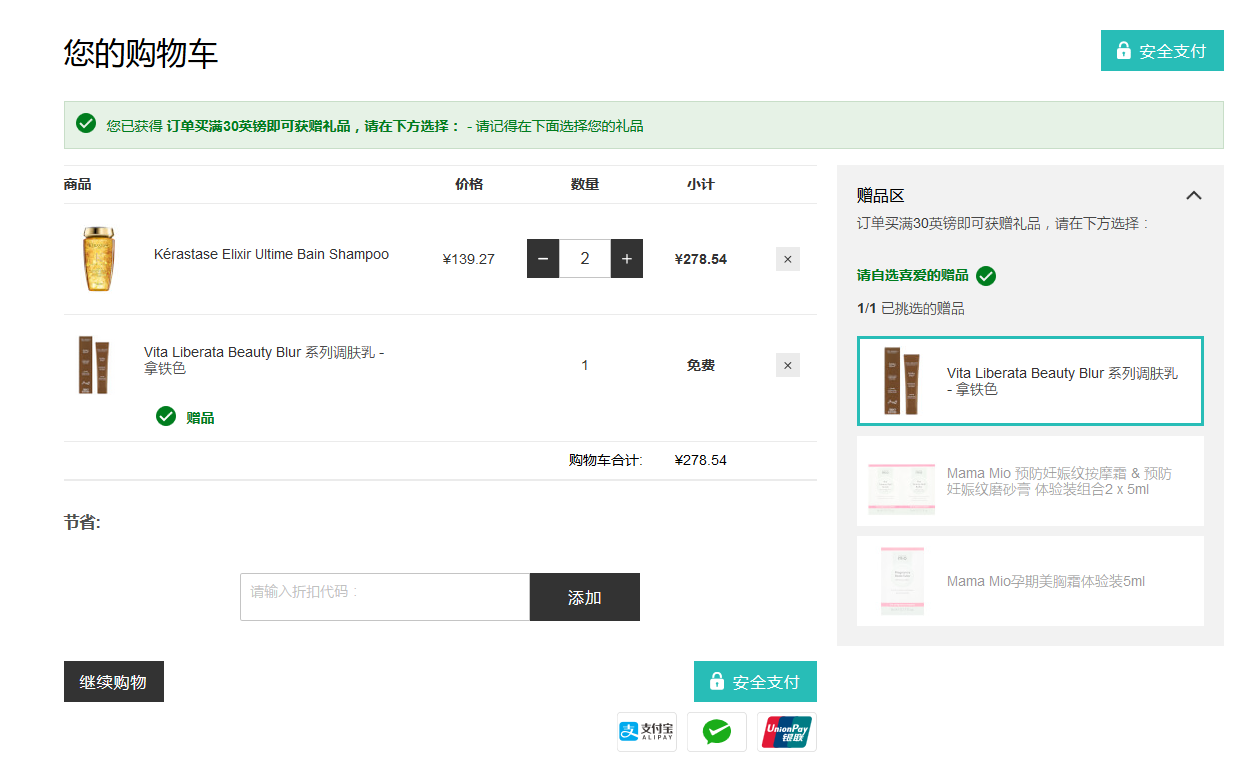Click the 数量 column header
This screenshot has height=770, width=1245.
[x=585, y=184]
